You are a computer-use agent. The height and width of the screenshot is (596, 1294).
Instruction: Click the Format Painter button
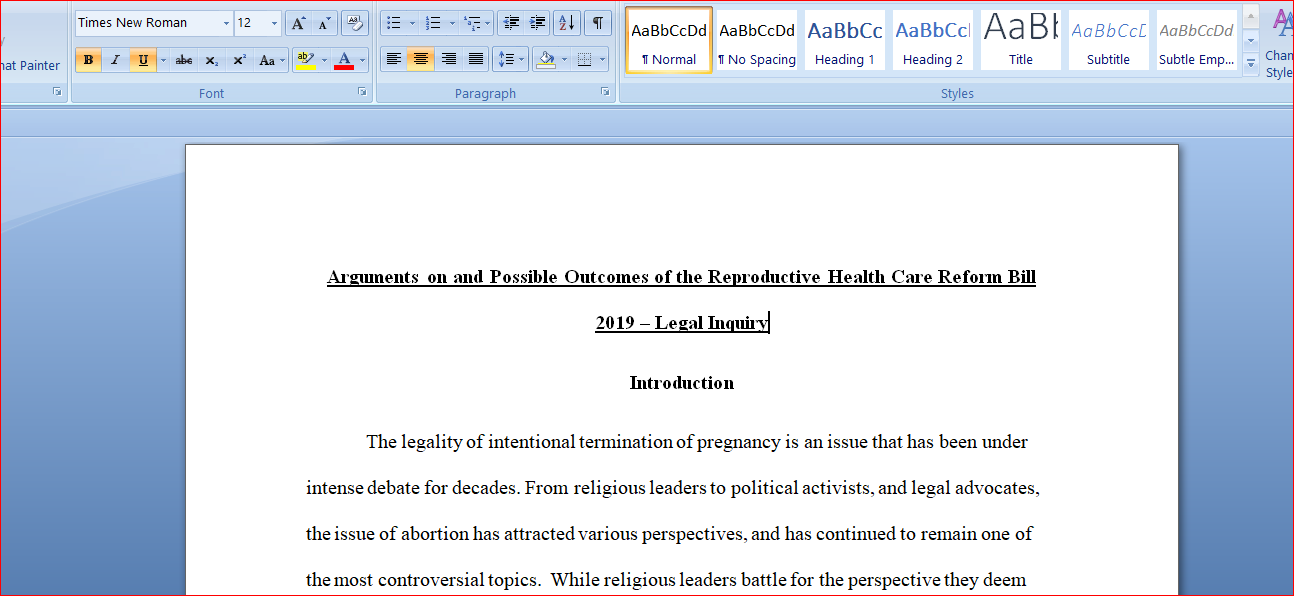pyautogui.click(x=30, y=66)
